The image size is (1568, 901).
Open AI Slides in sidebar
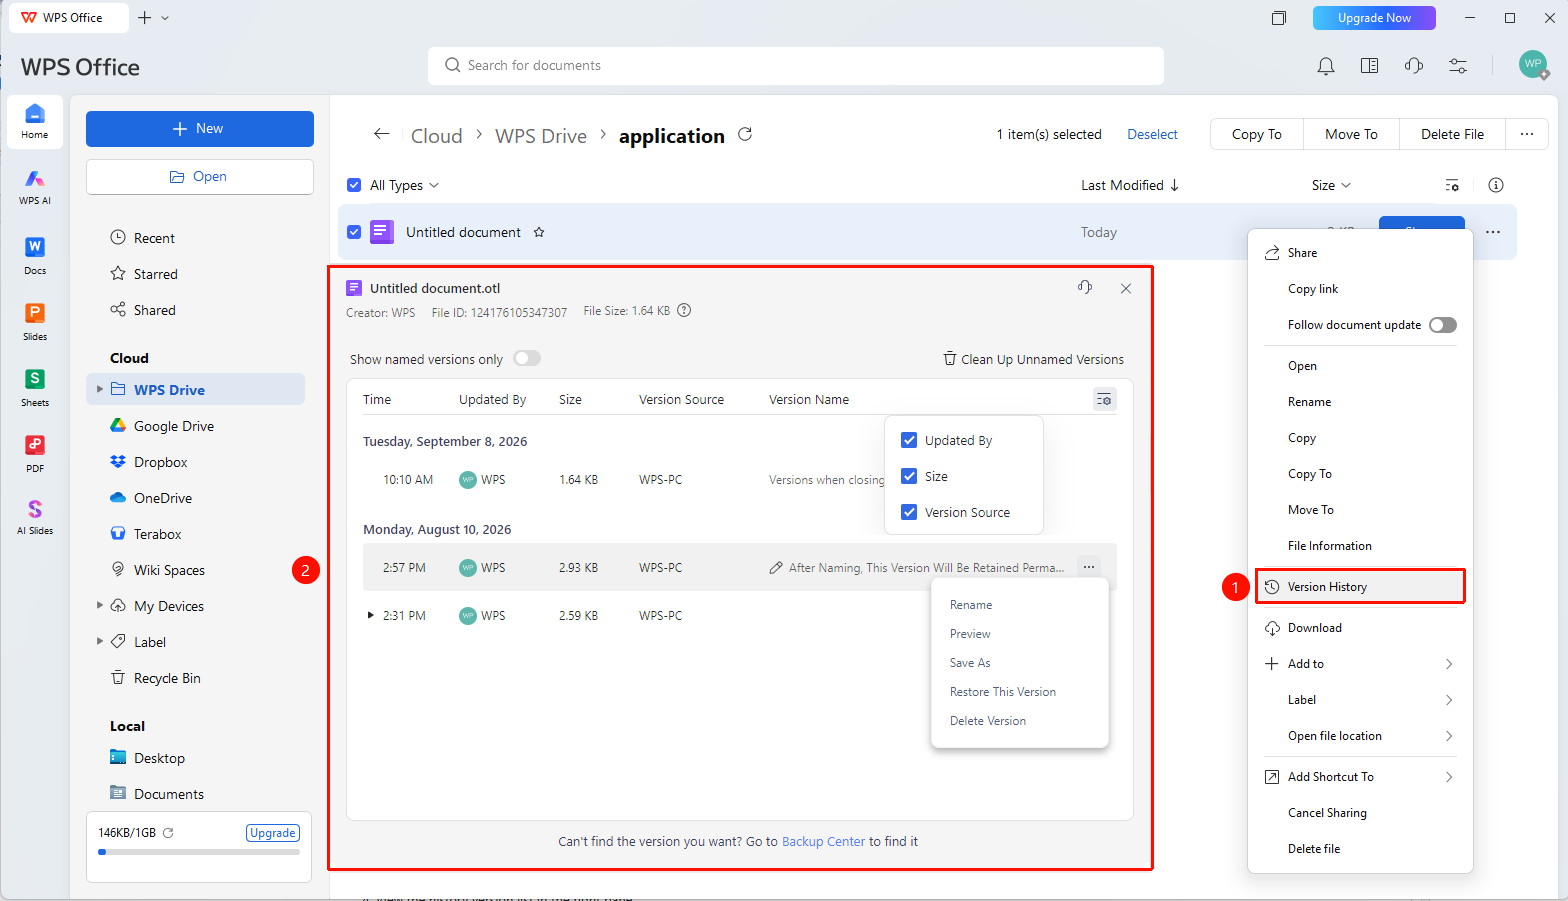[x=35, y=517]
